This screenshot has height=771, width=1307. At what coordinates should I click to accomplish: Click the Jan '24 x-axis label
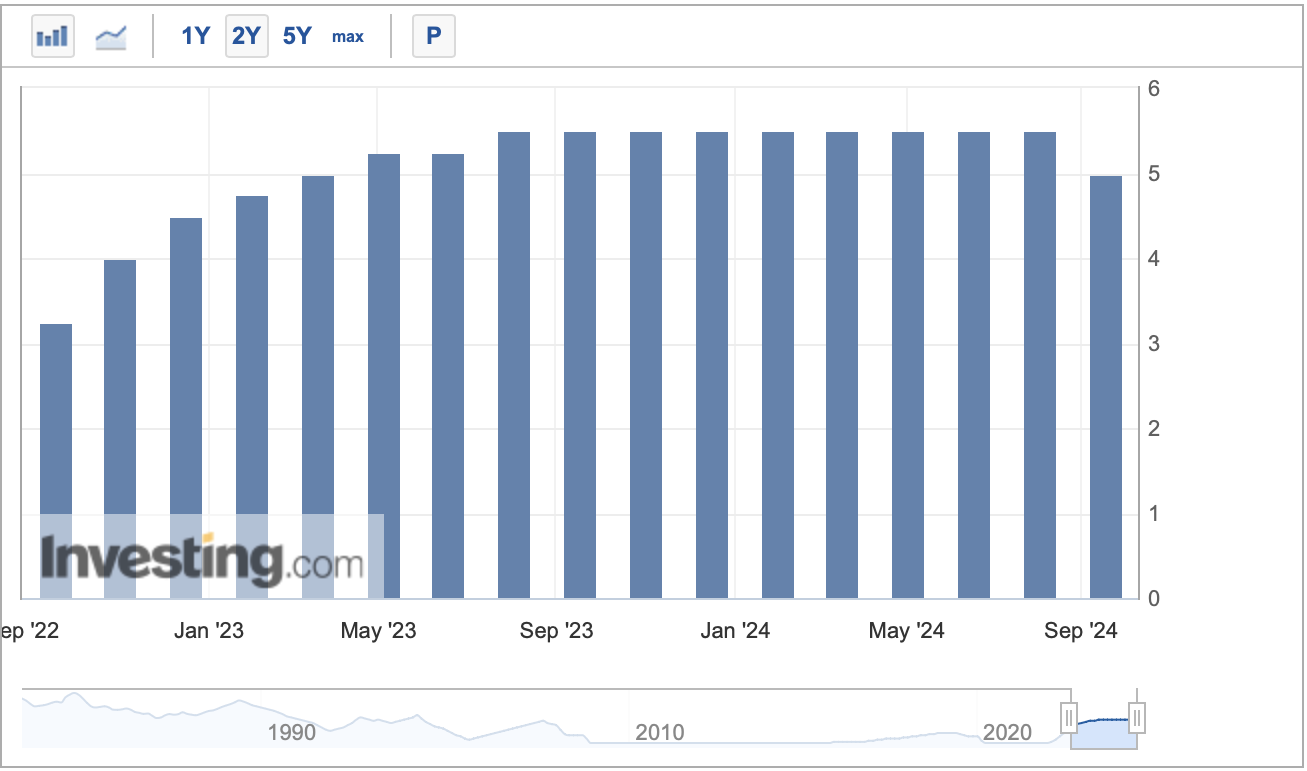pyautogui.click(x=735, y=631)
